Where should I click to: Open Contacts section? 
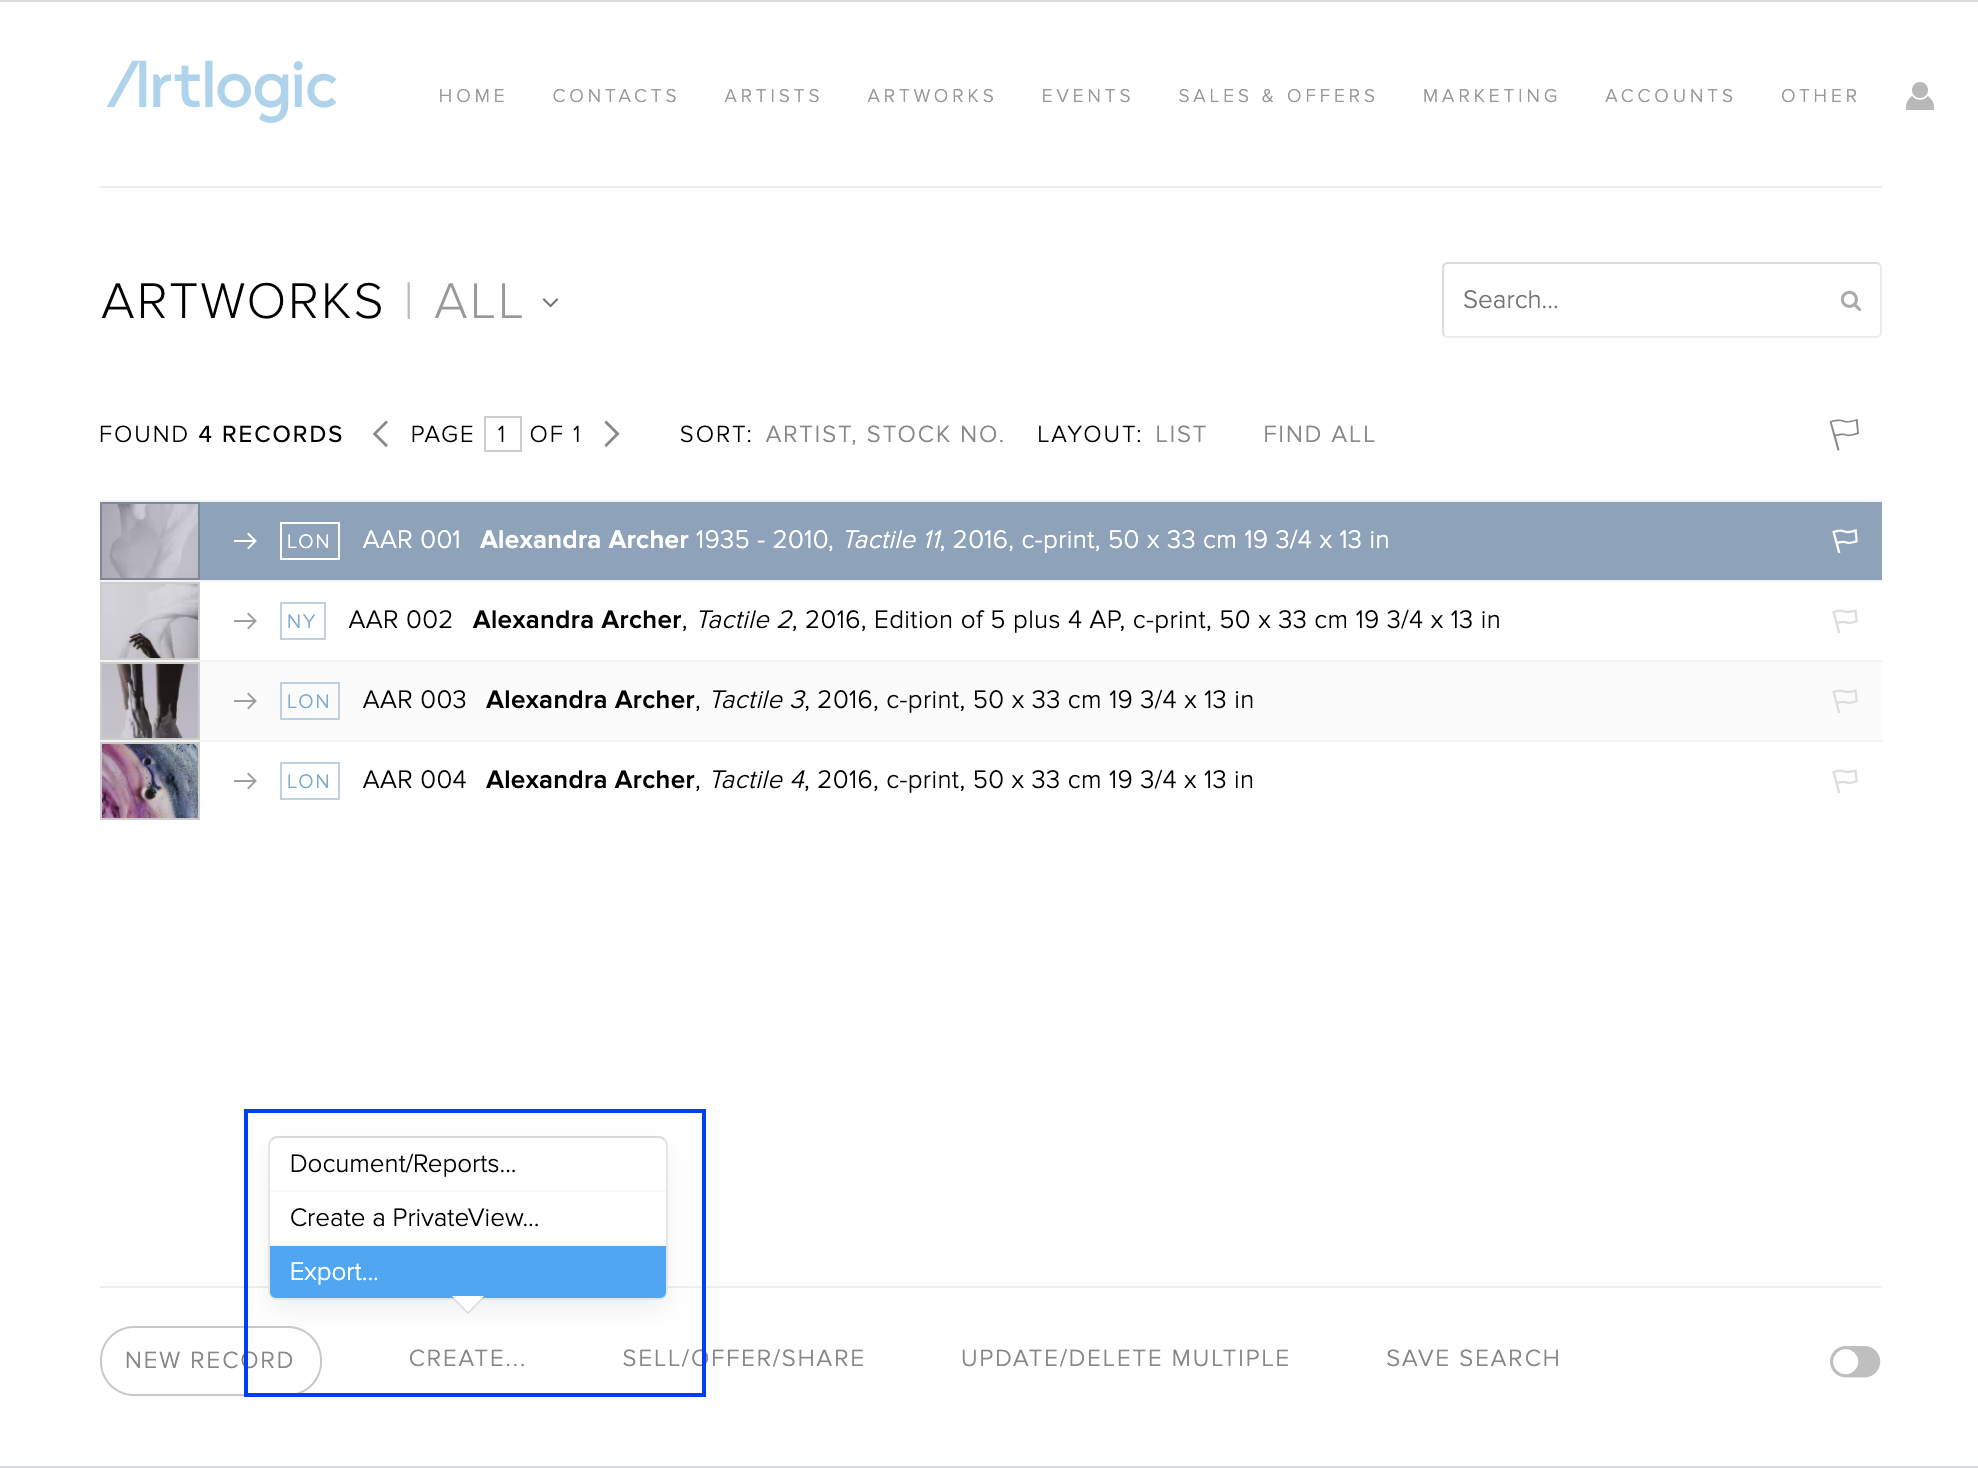(x=615, y=96)
